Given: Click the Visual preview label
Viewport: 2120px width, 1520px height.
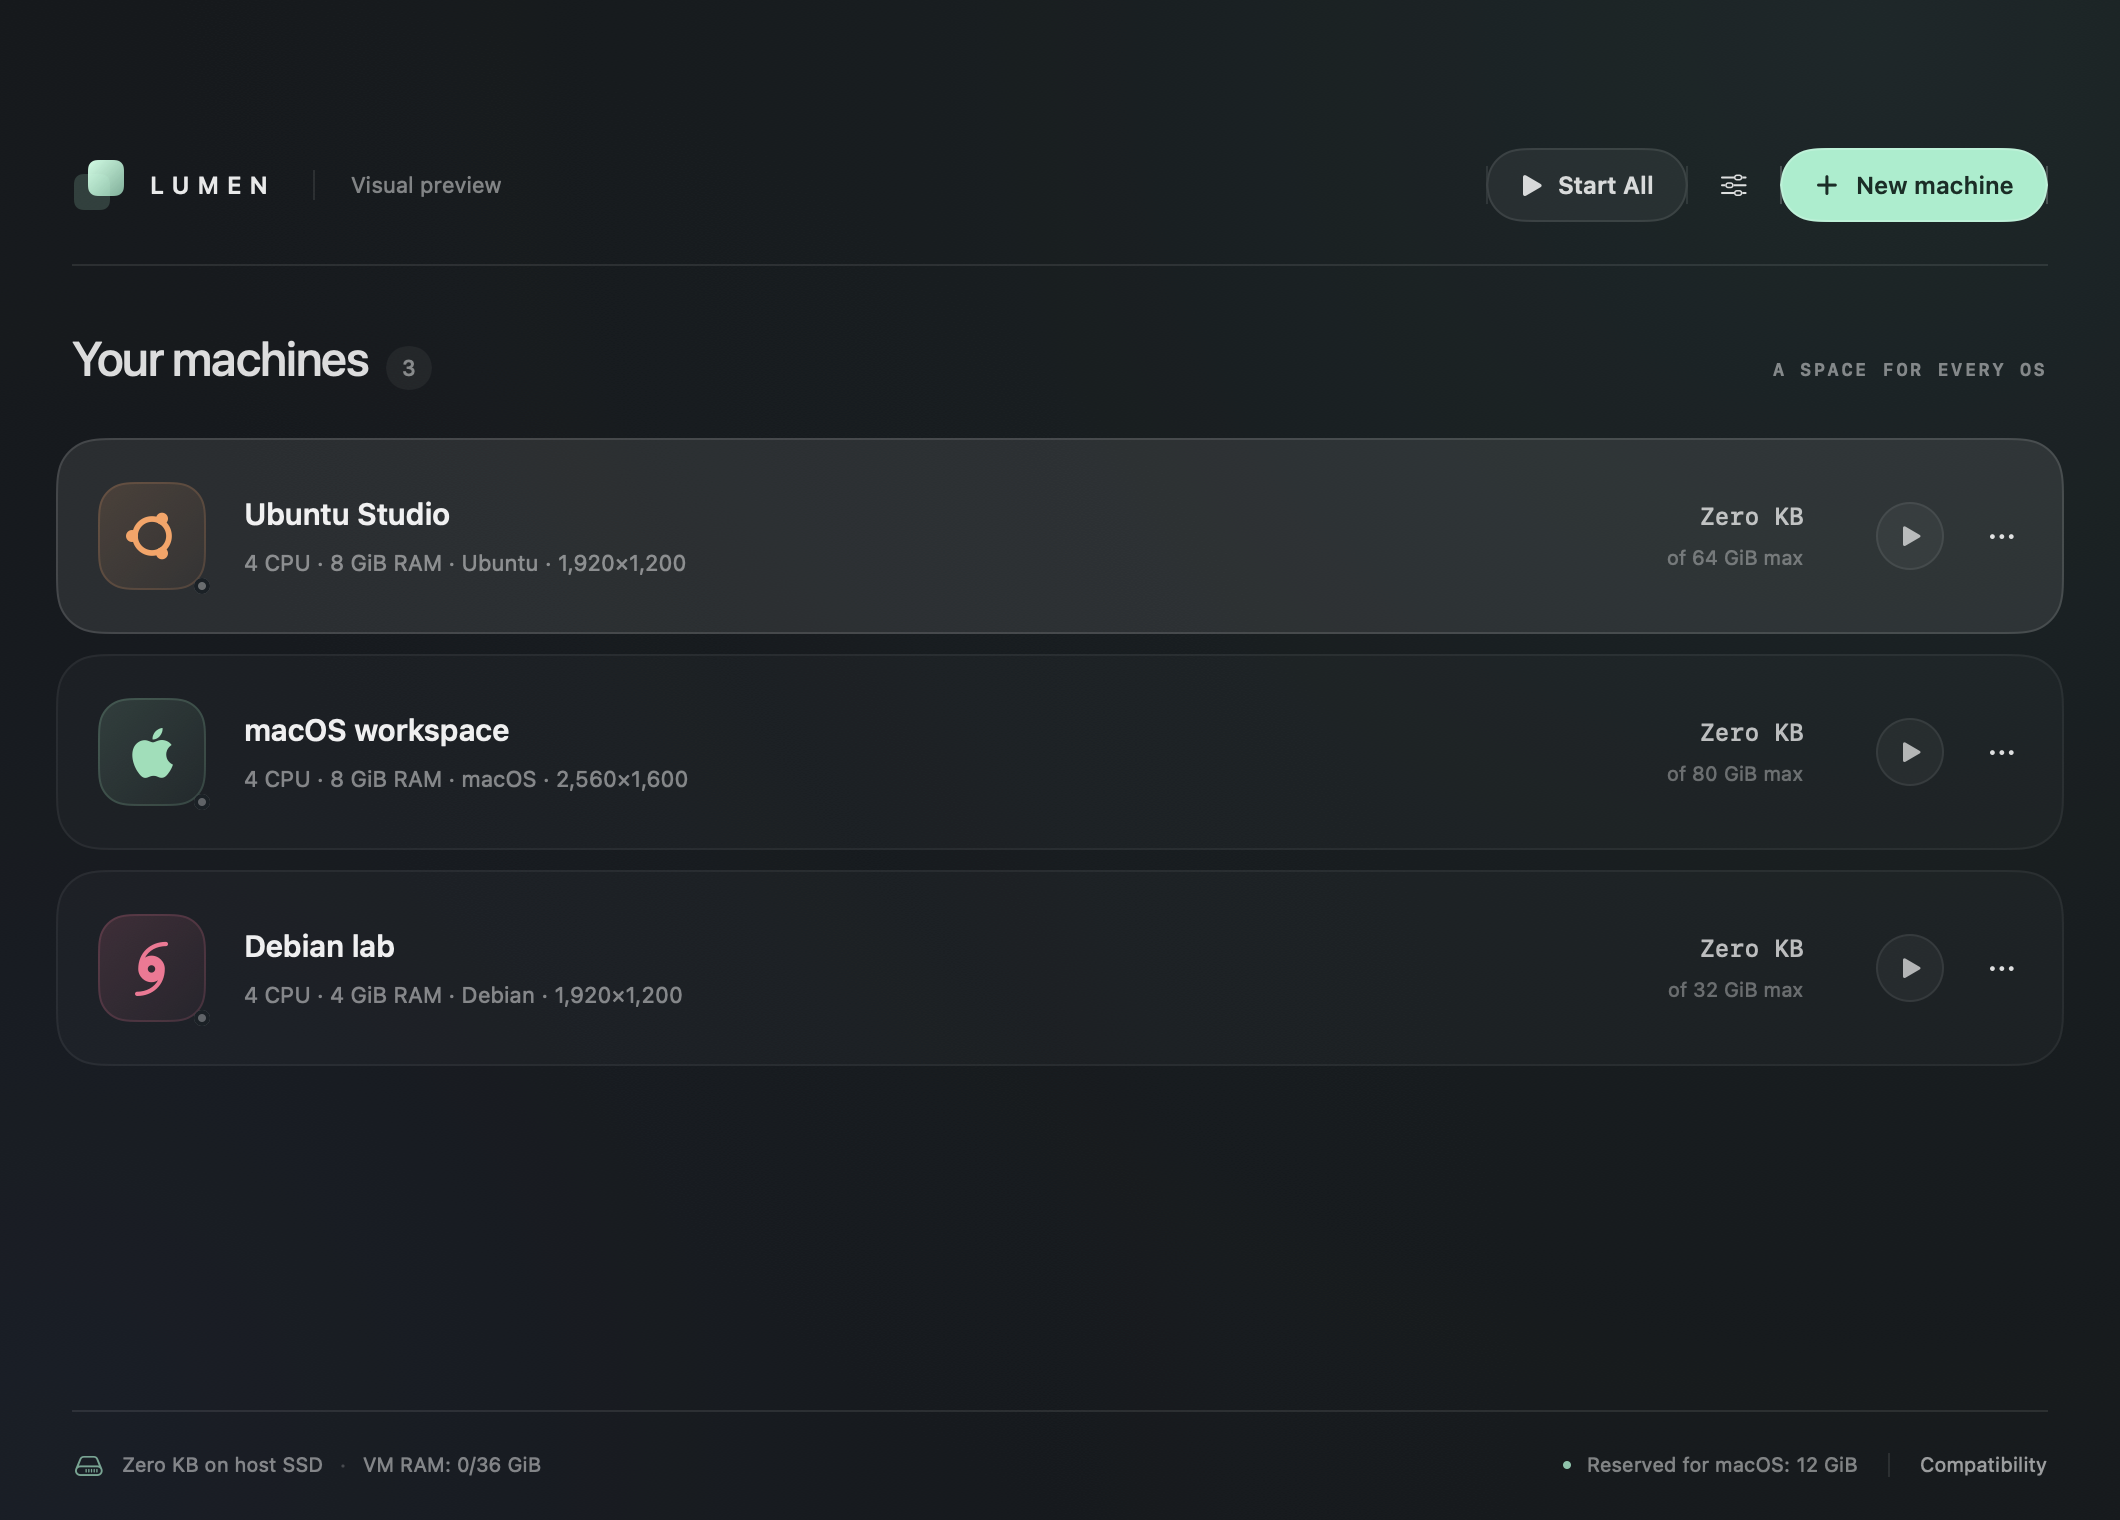Looking at the screenshot, I should point(426,185).
